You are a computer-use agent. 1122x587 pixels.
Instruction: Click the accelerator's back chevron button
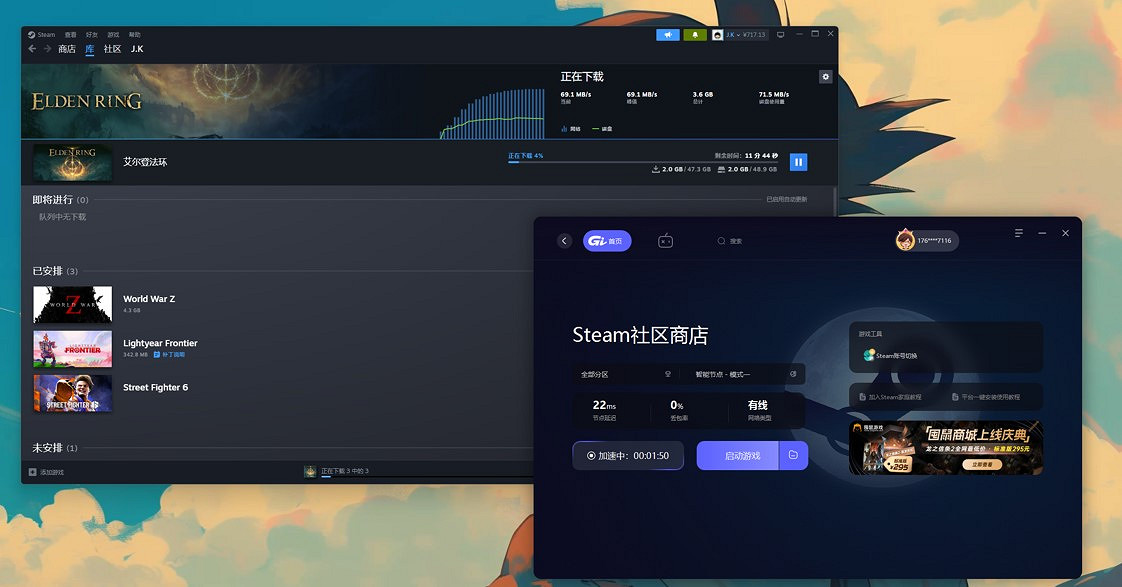click(564, 241)
